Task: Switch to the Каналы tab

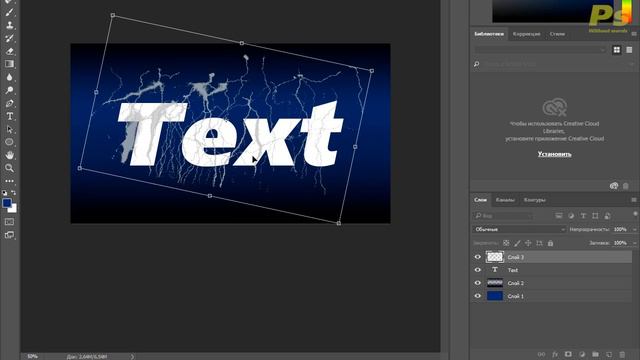Action: click(x=505, y=200)
